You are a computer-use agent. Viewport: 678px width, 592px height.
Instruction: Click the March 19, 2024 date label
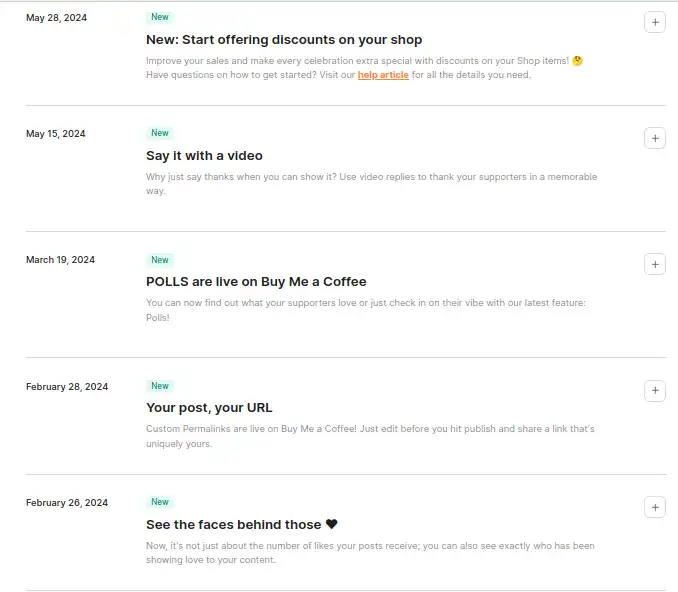(x=60, y=260)
